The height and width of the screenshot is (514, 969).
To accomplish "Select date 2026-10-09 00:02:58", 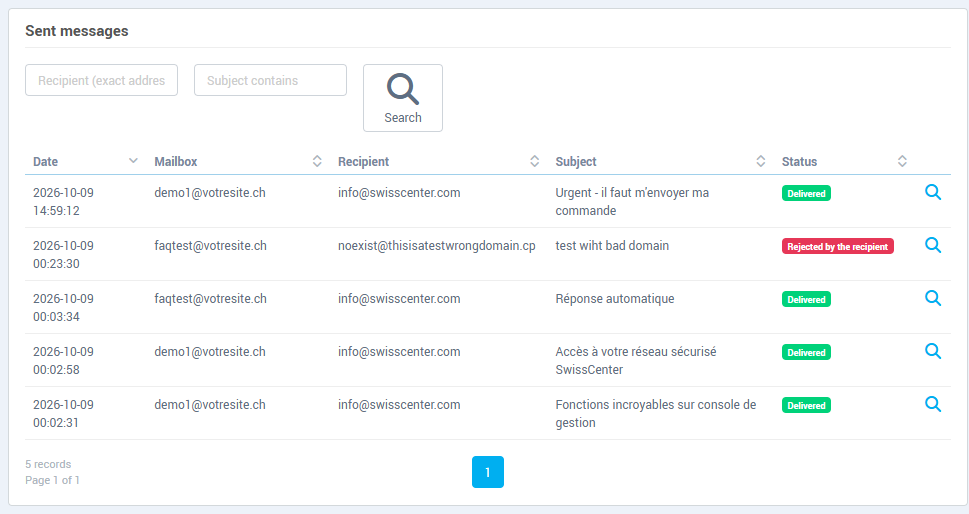I will 63,361.
